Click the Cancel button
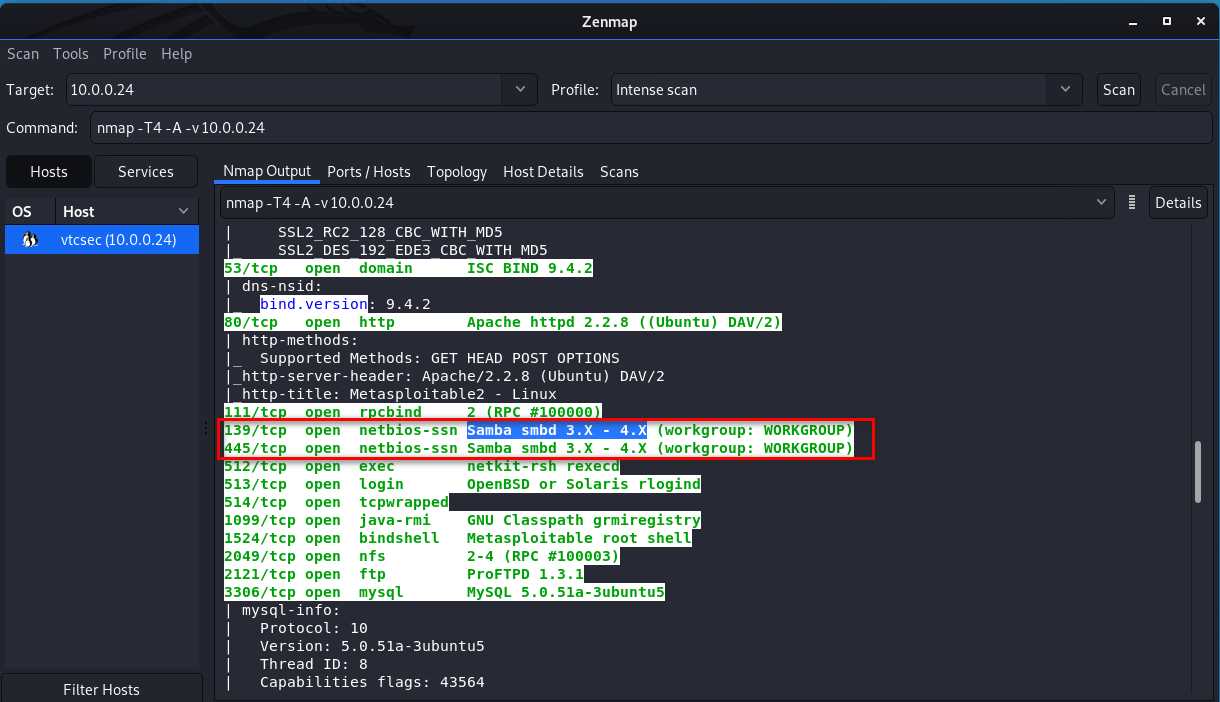Image resolution: width=1220 pixels, height=702 pixels. (x=1183, y=89)
